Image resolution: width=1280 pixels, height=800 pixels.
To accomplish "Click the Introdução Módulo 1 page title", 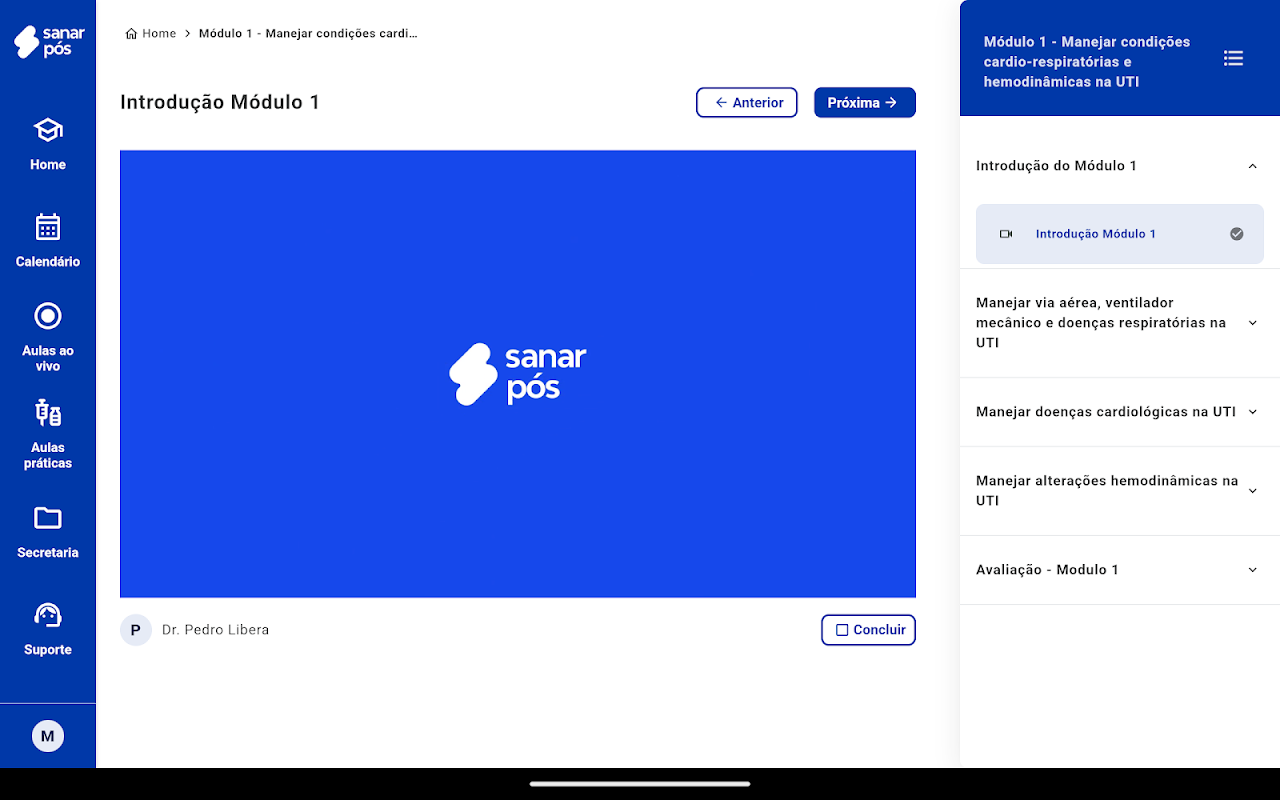I will click(220, 102).
